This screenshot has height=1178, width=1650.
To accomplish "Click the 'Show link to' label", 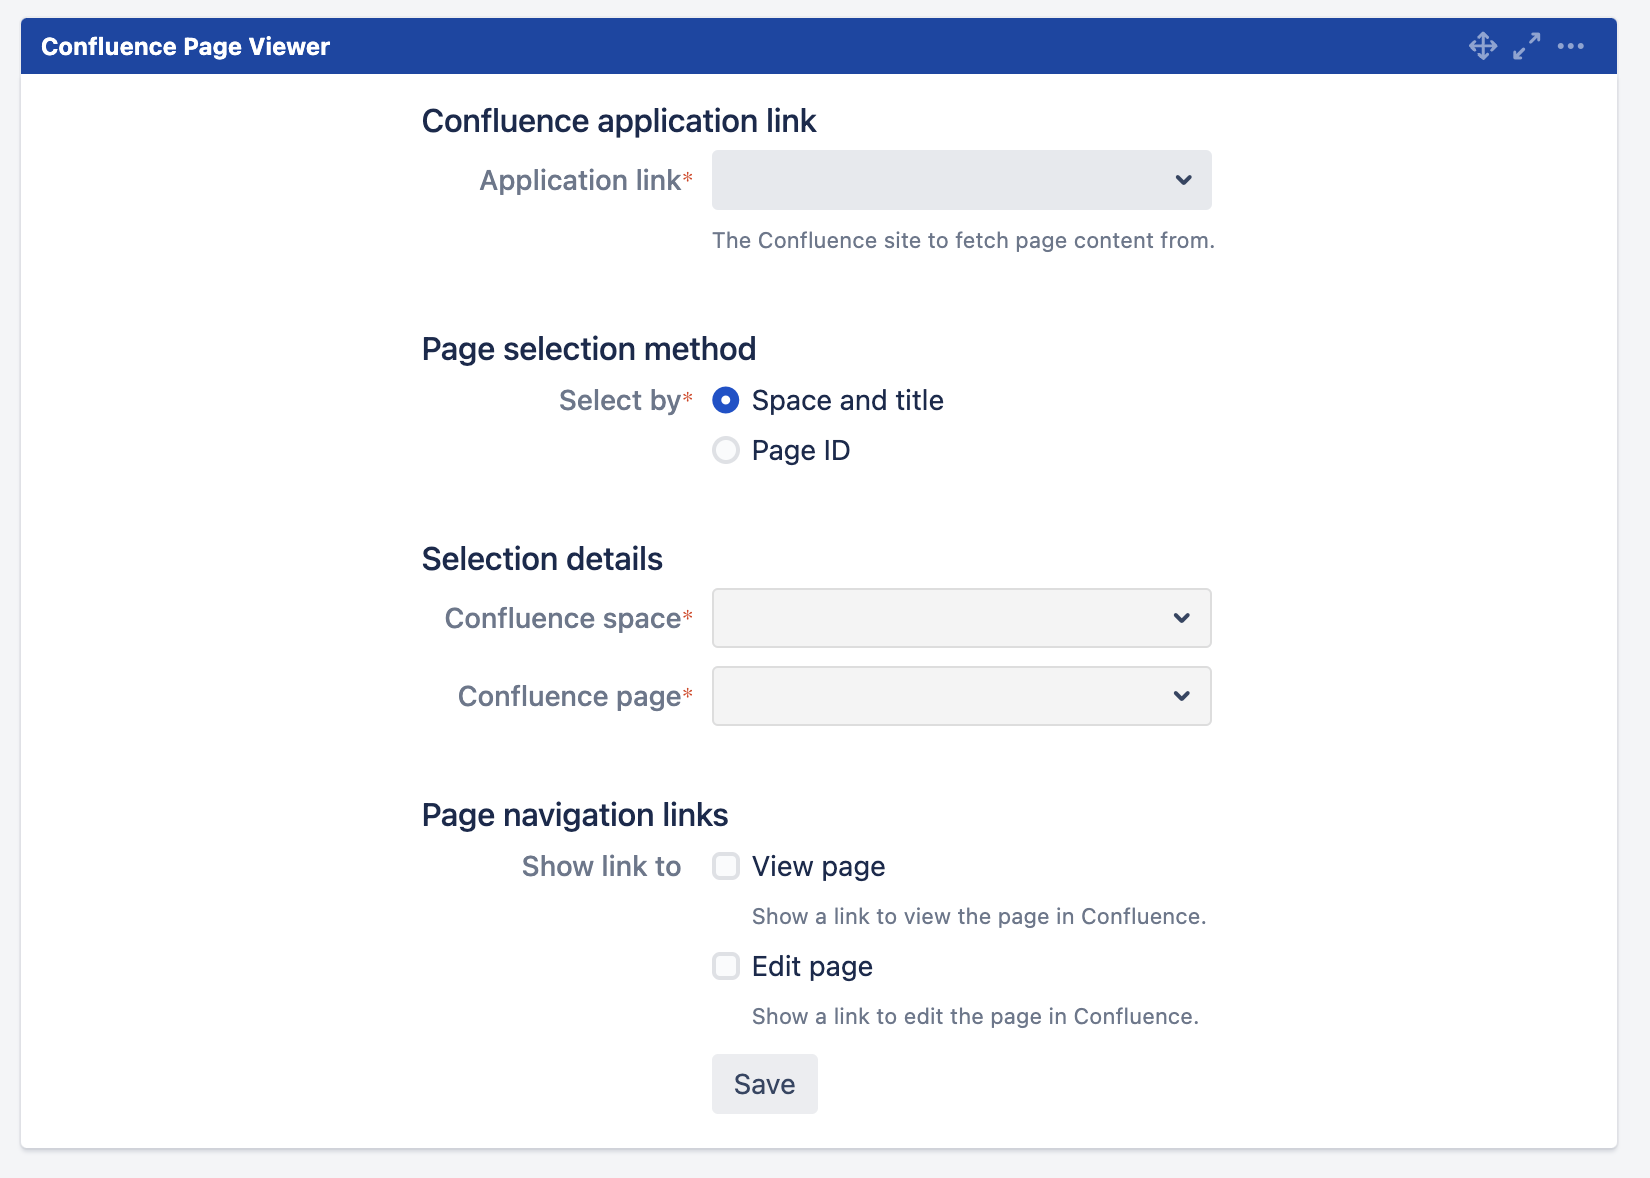I will [x=601, y=866].
